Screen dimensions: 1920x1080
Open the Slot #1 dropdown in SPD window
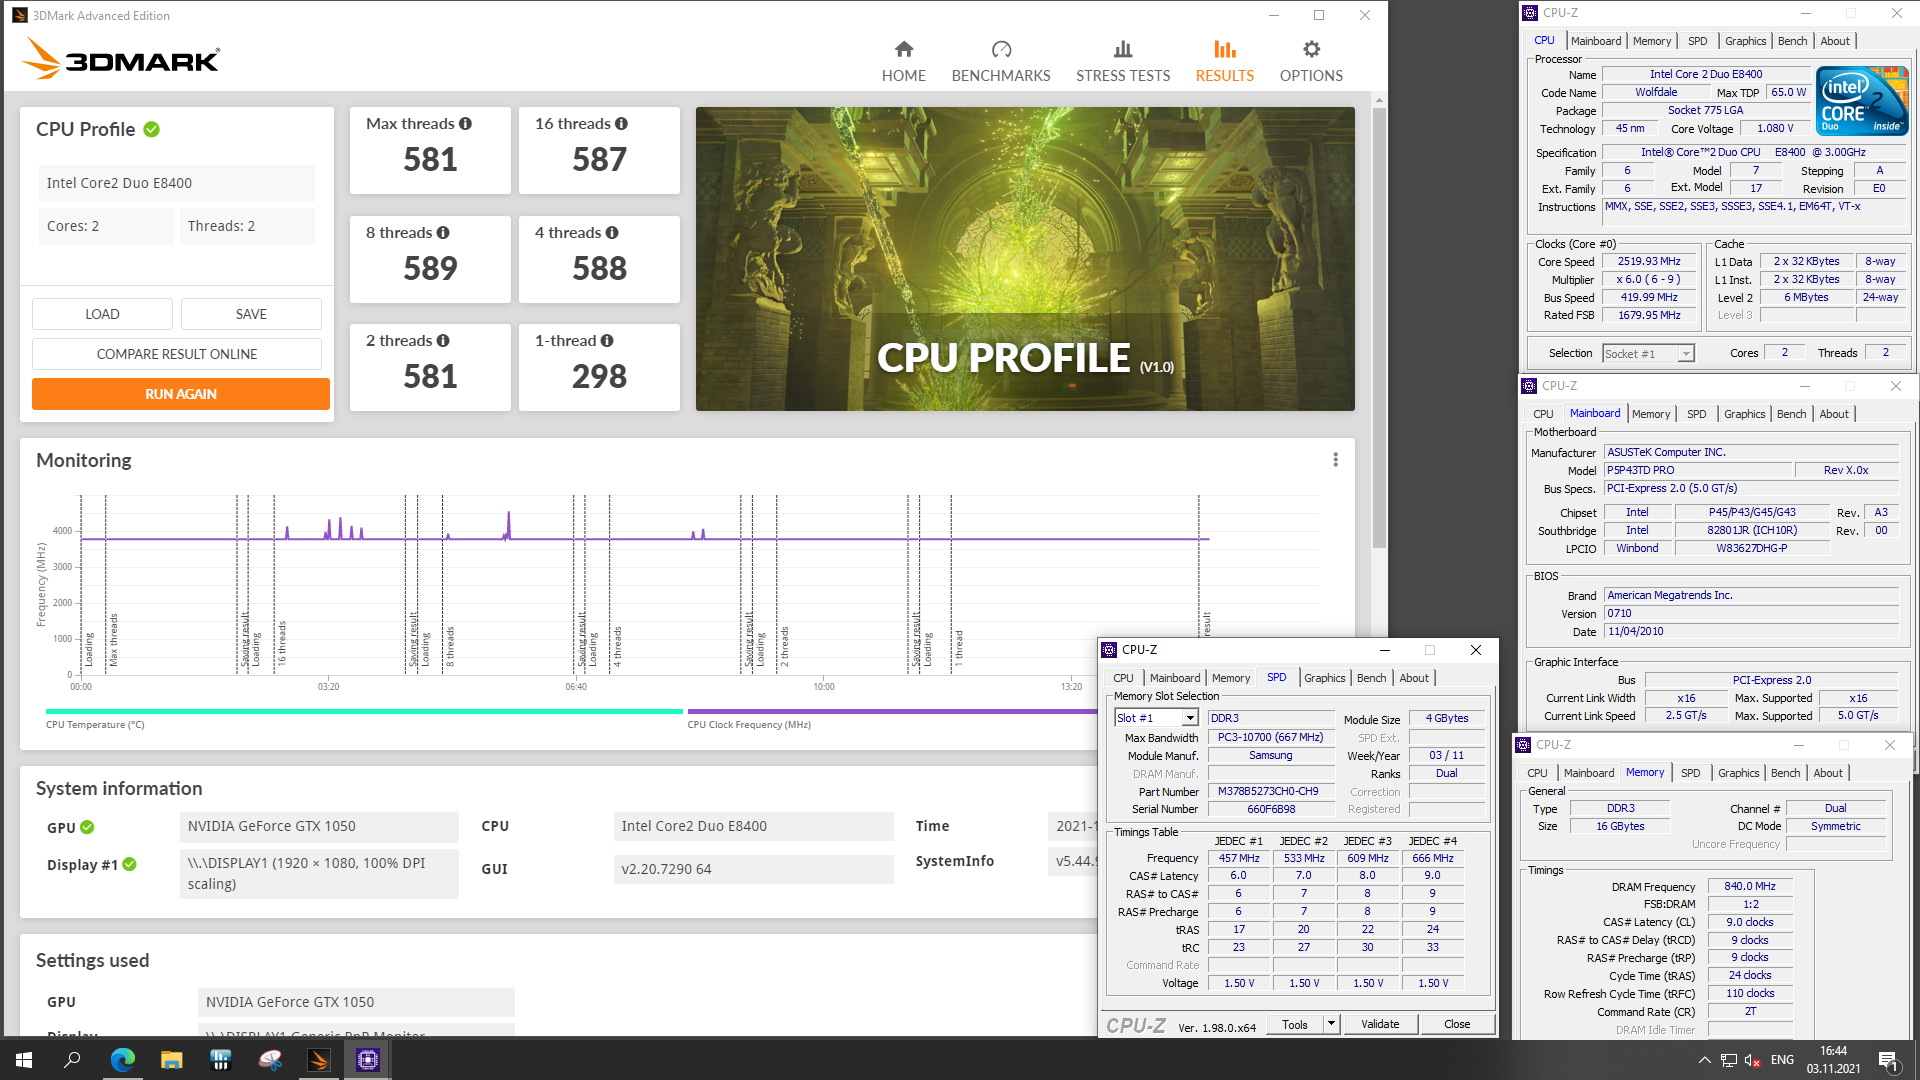click(1190, 718)
